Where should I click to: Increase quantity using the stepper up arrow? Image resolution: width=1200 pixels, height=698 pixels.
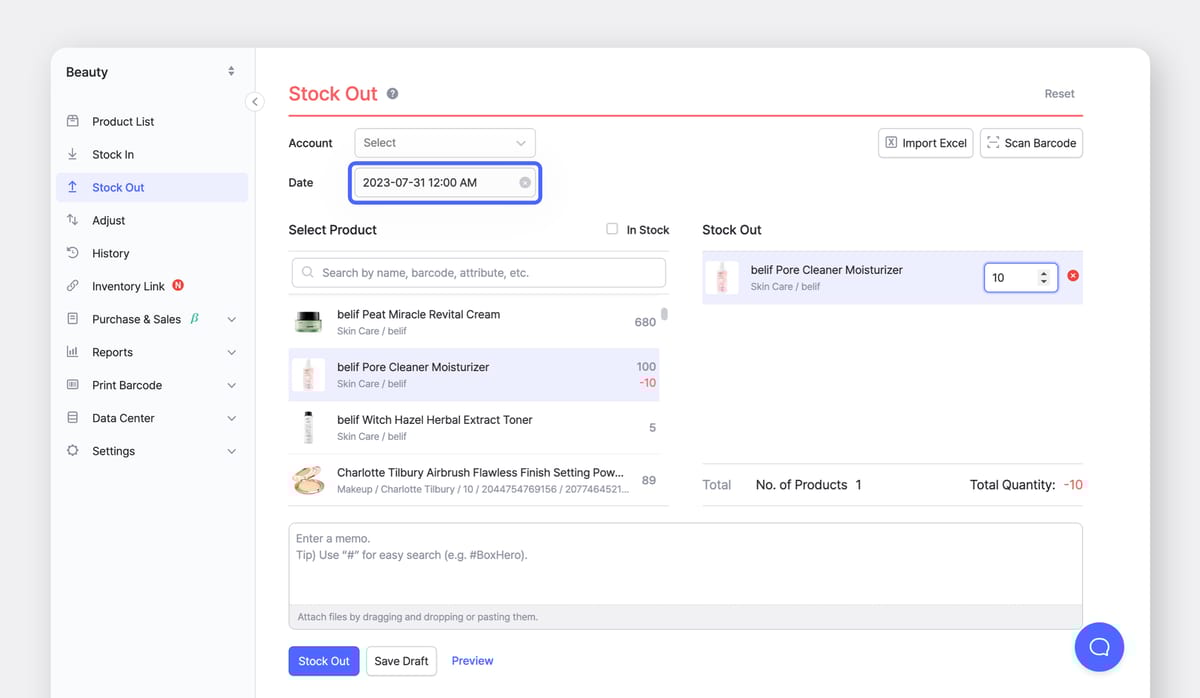[x=1044, y=271]
